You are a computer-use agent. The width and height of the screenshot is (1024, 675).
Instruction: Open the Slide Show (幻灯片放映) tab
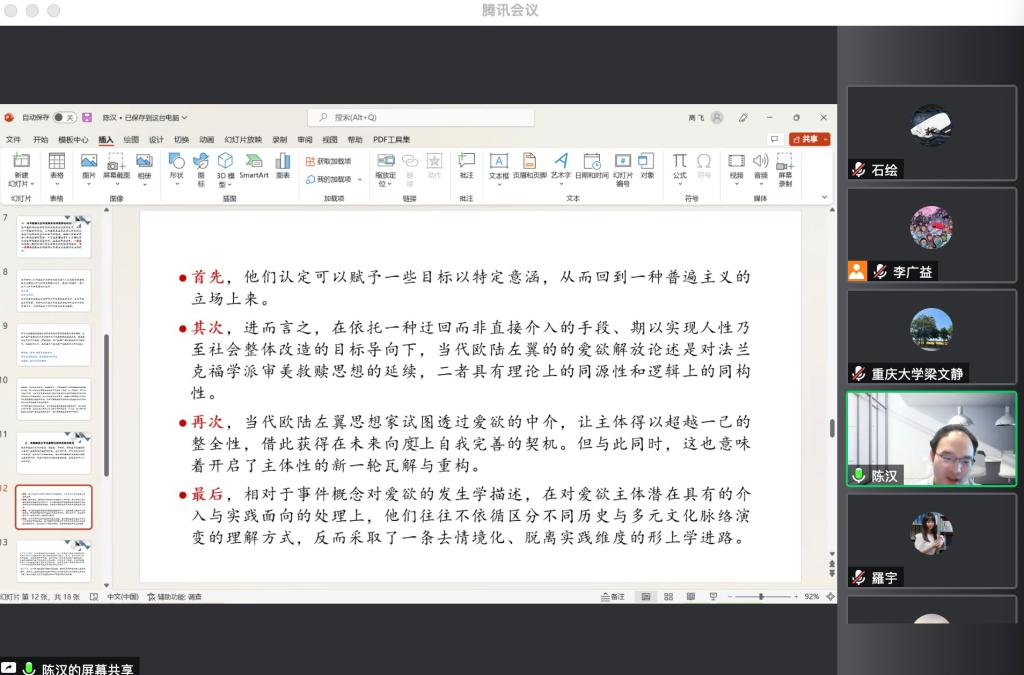tap(243, 140)
